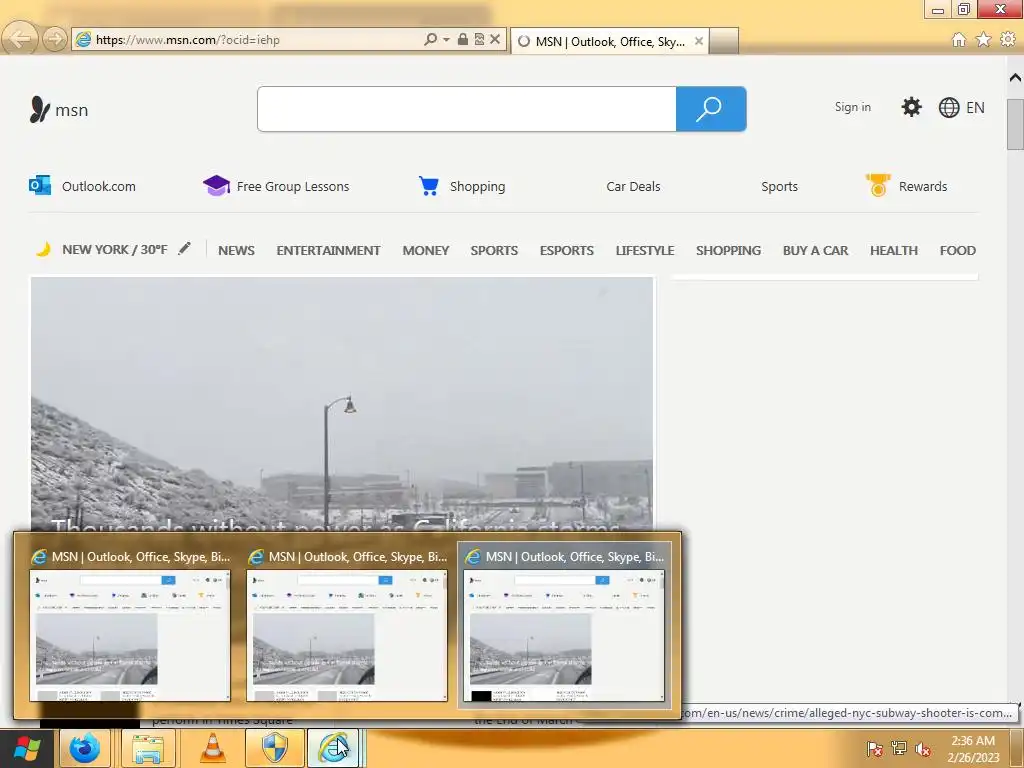Open the EN language globe selector
Image resolution: width=1024 pixels, height=768 pixels.
(961, 108)
